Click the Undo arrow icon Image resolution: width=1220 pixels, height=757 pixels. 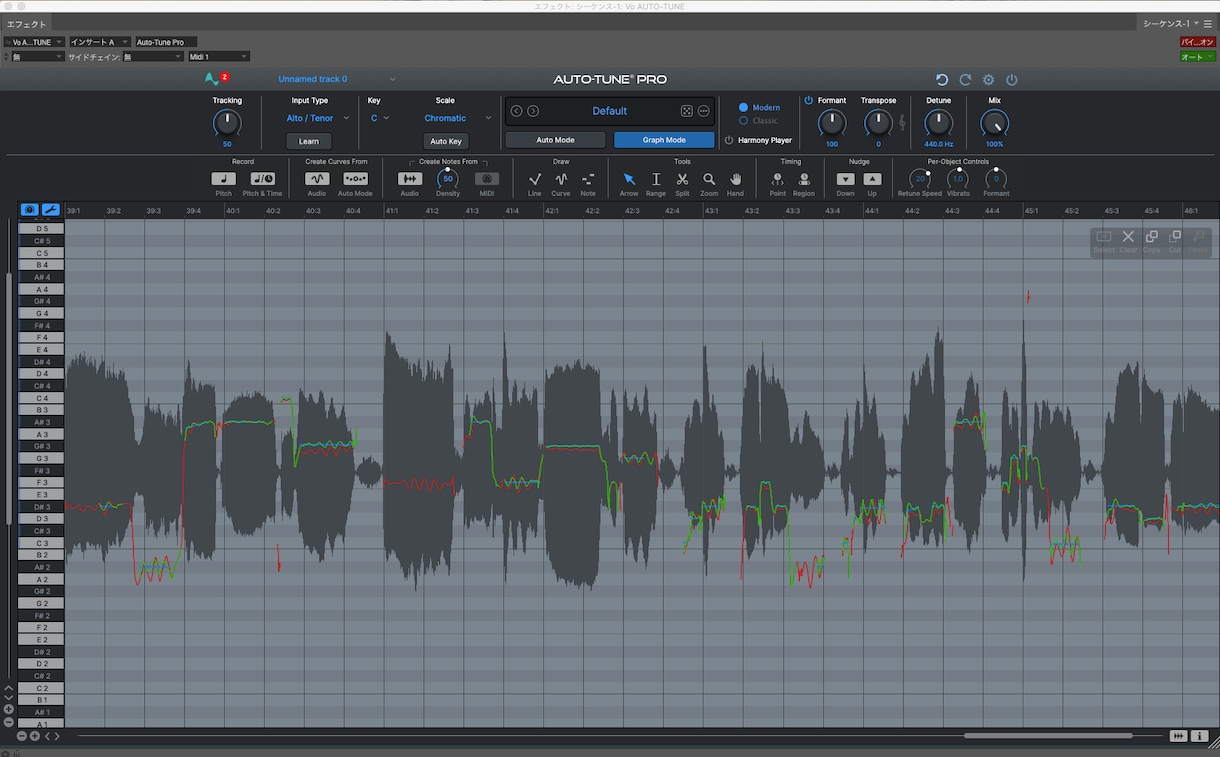point(942,80)
